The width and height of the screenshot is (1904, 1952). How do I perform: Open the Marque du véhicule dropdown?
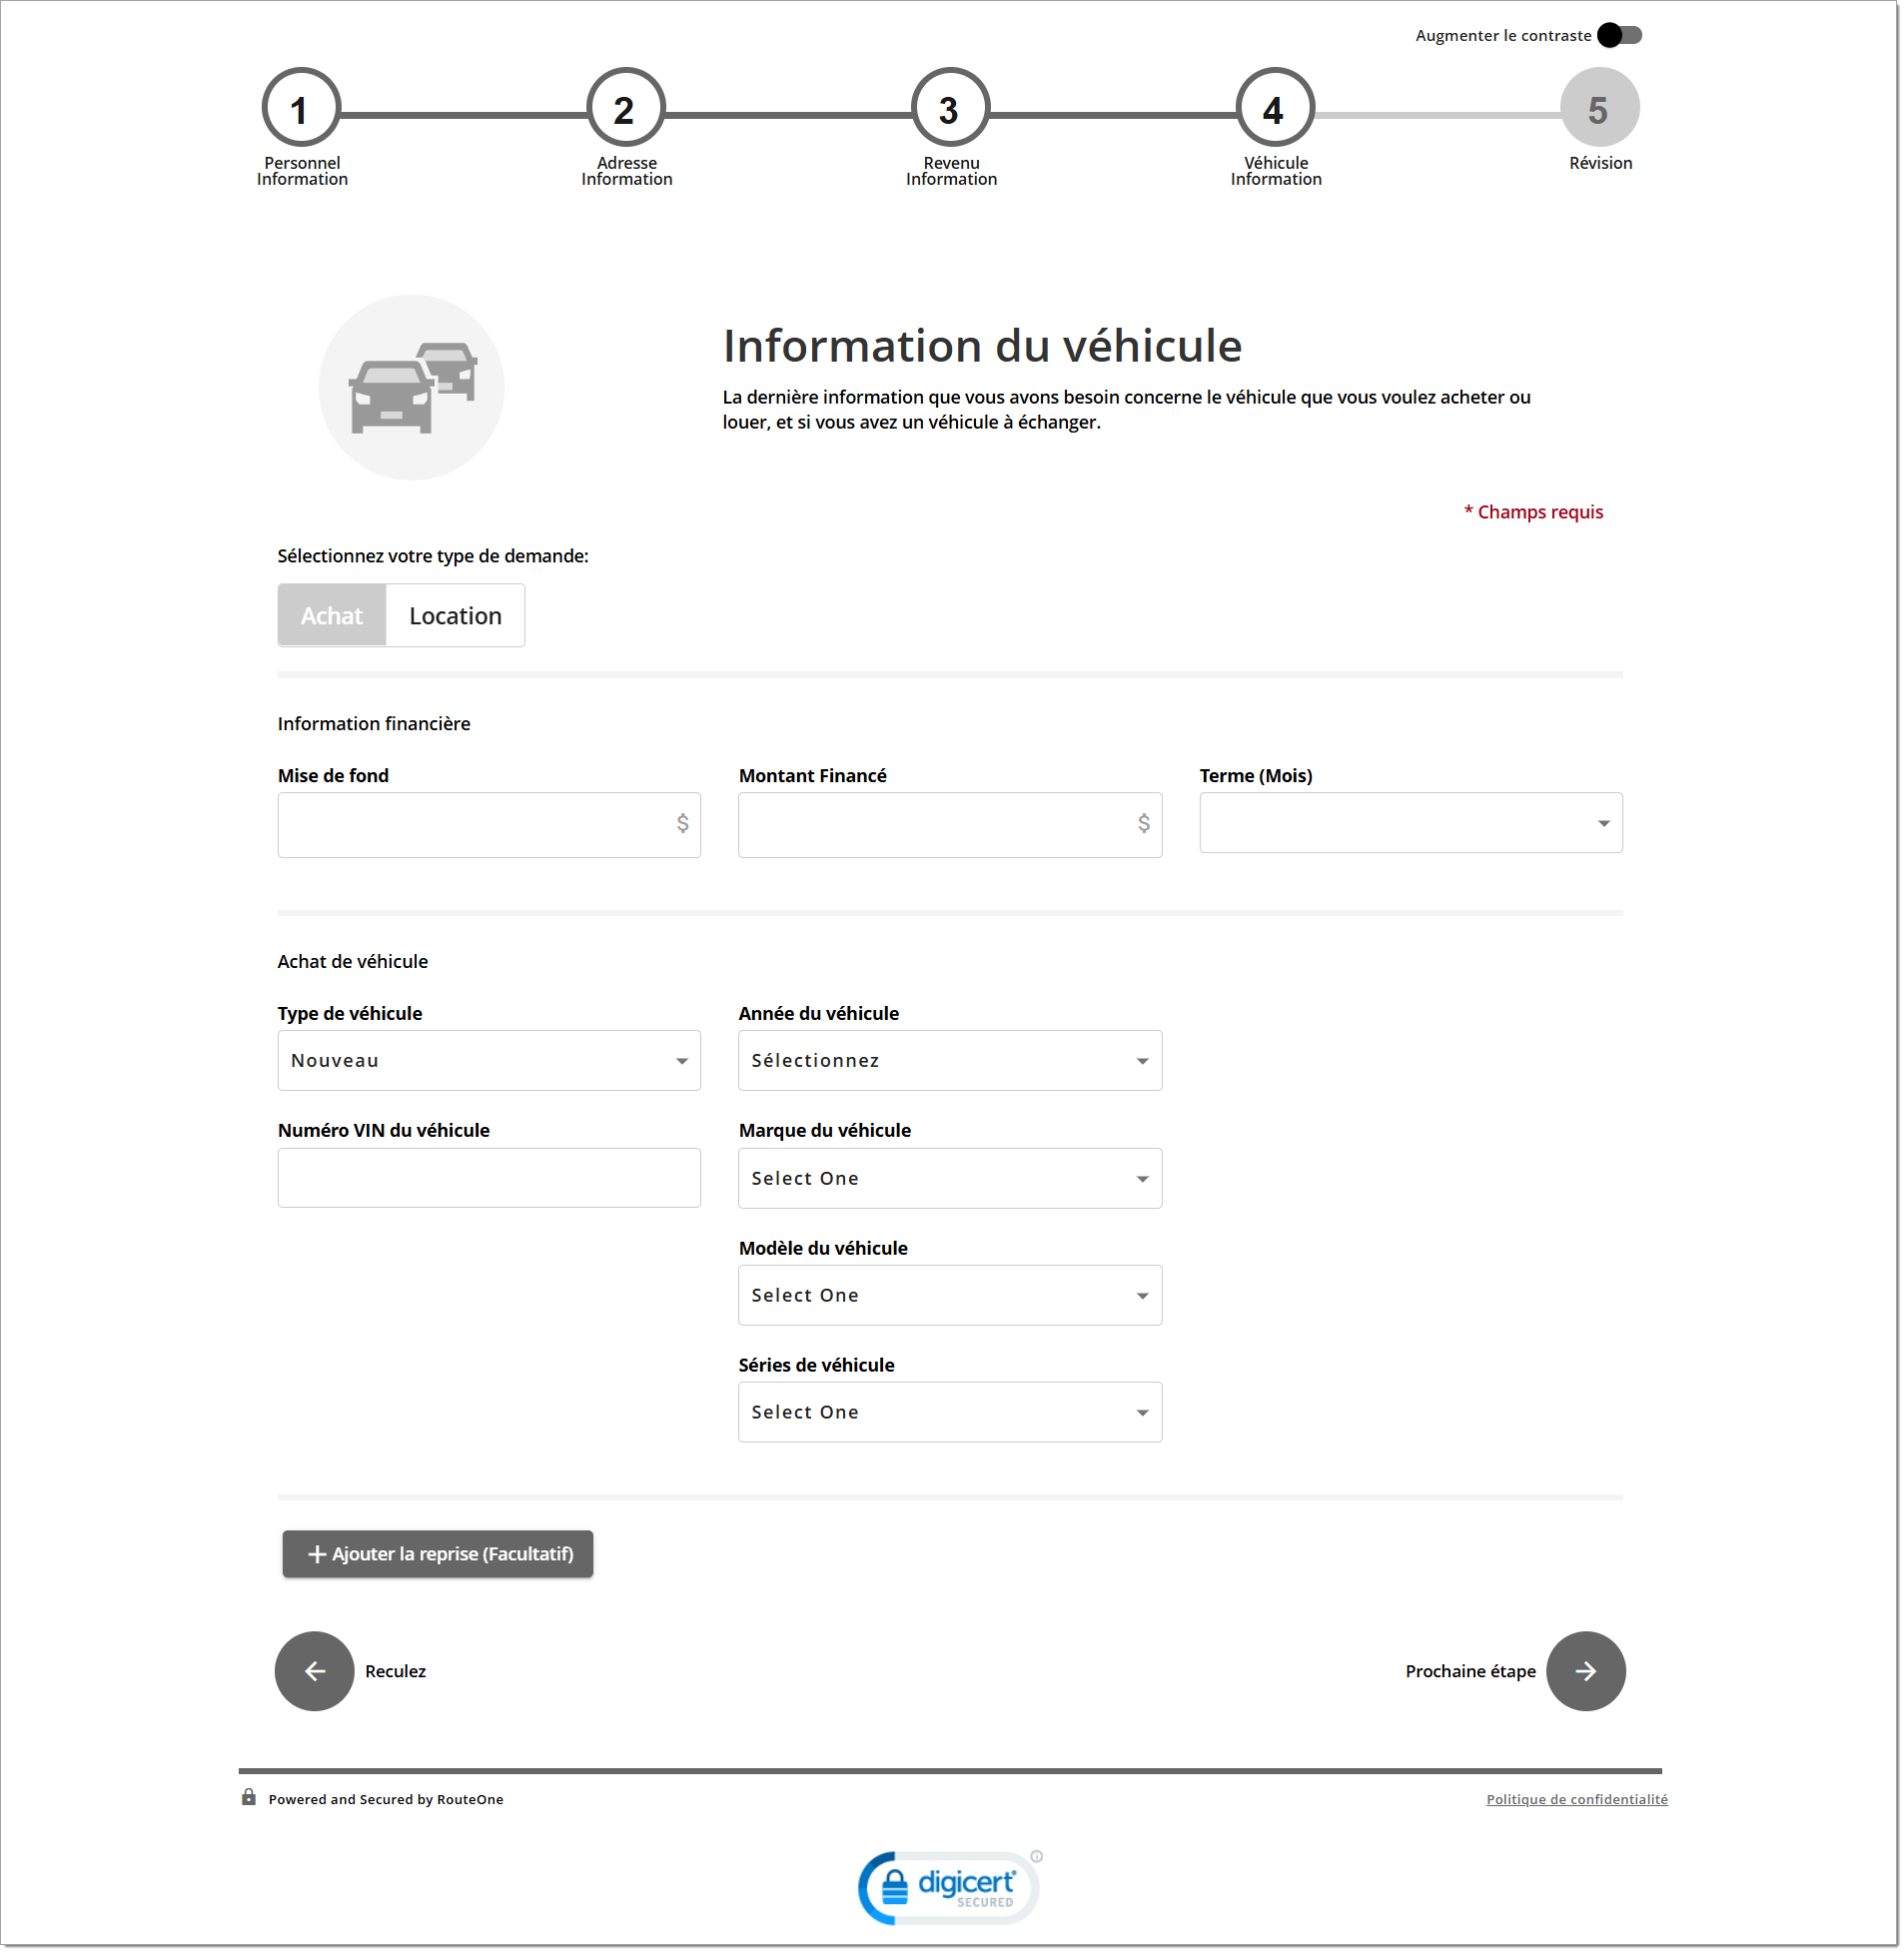coord(950,1180)
